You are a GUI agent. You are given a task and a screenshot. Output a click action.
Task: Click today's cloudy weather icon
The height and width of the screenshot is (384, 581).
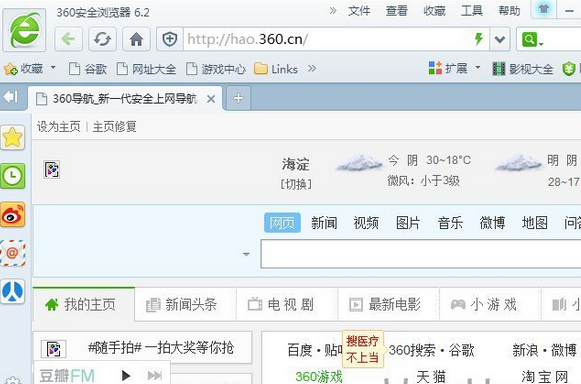point(359,162)
